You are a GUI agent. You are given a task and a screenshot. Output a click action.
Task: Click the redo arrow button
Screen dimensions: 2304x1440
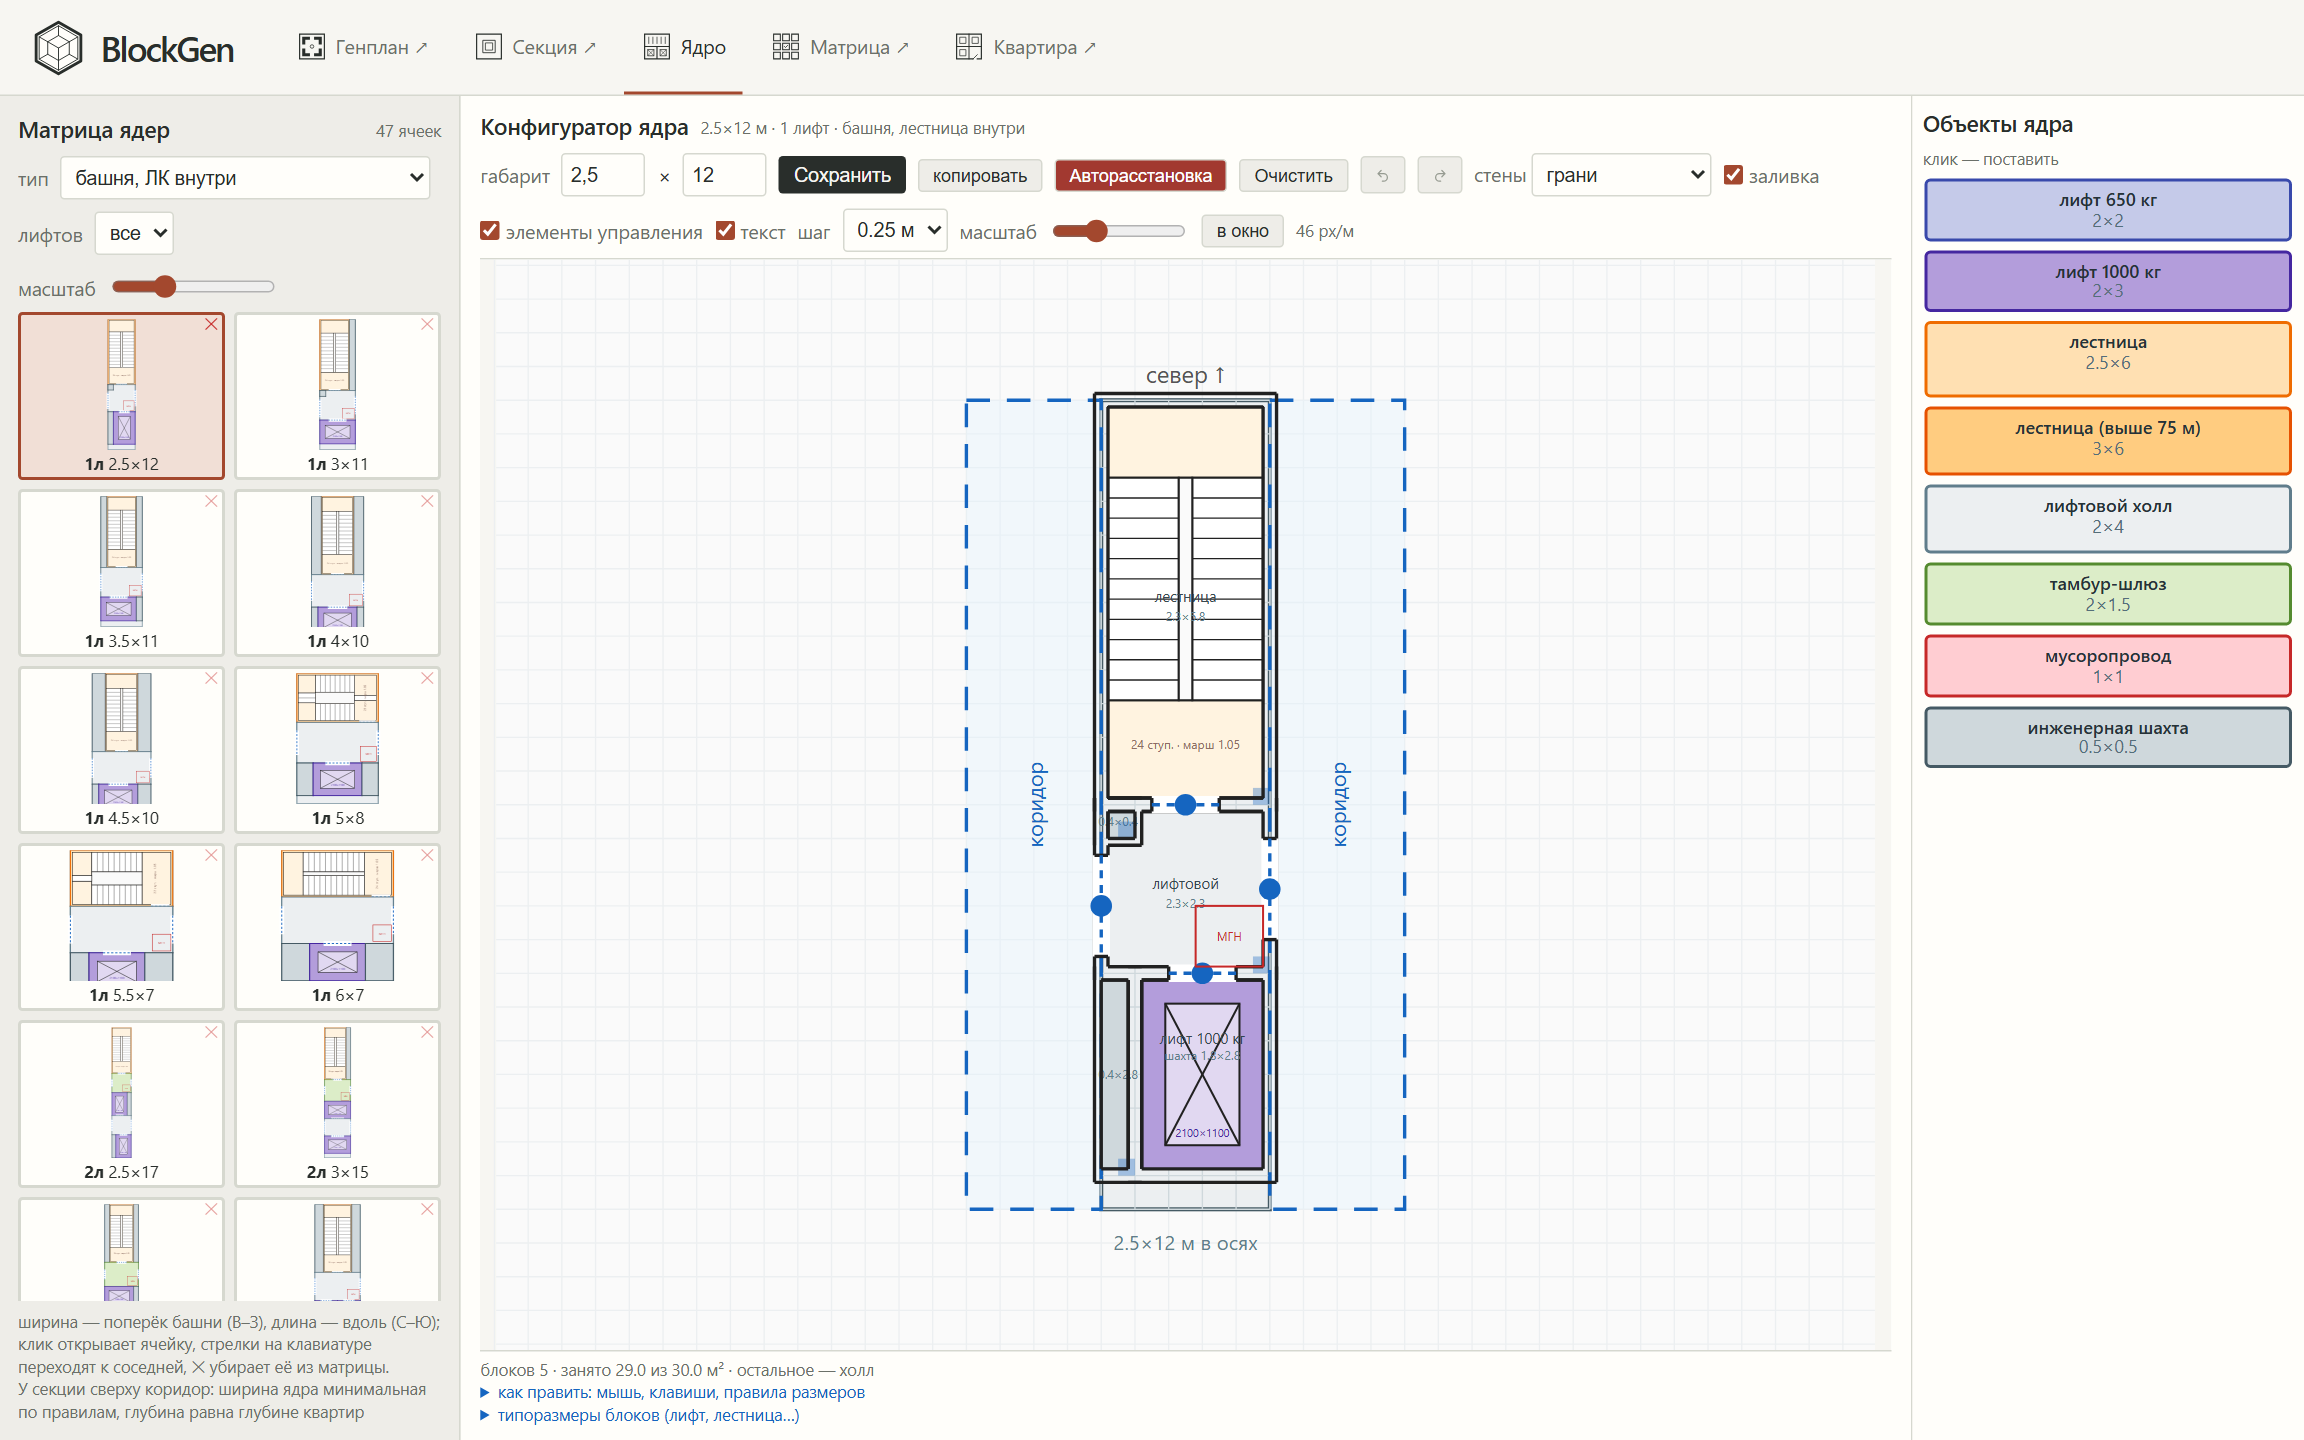pos(1440,176)
